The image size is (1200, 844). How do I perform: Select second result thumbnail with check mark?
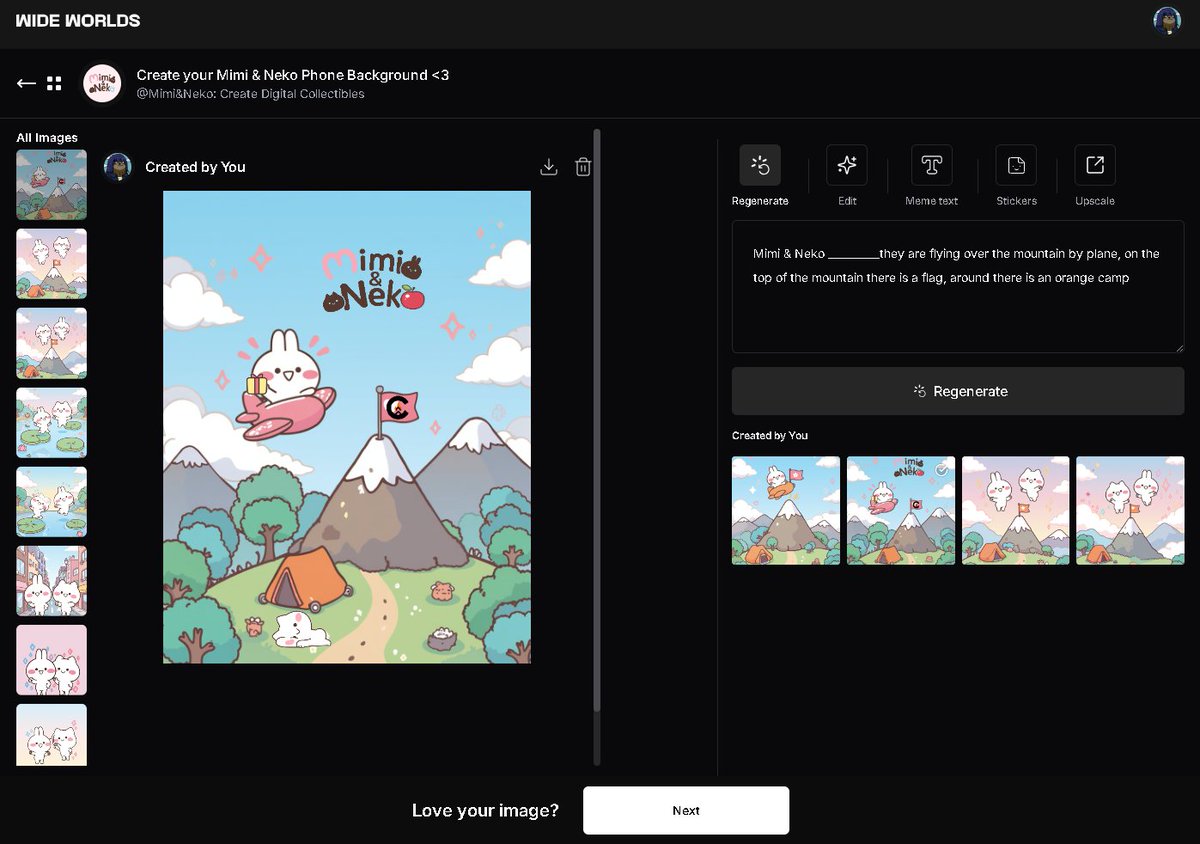pos(901,511)
